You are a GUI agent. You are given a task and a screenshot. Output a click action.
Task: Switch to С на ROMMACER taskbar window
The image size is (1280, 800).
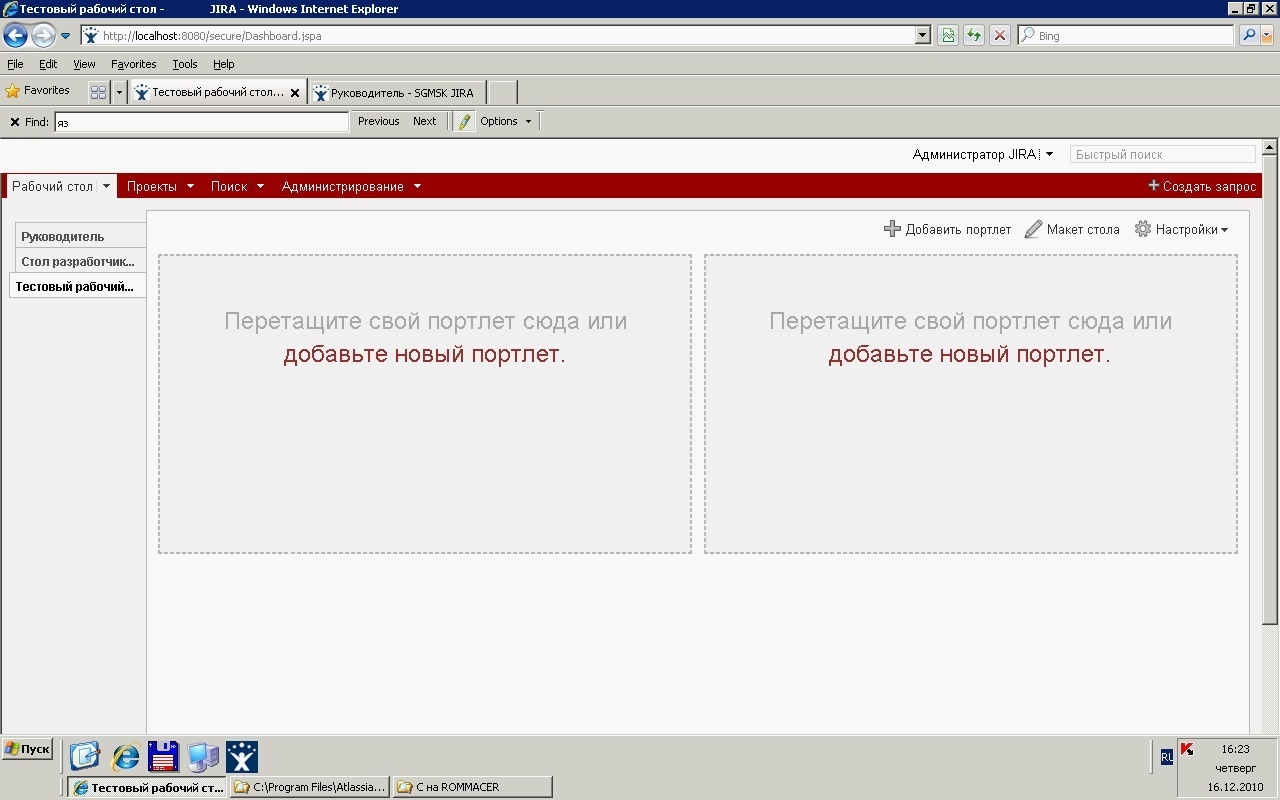click(472, 787)
